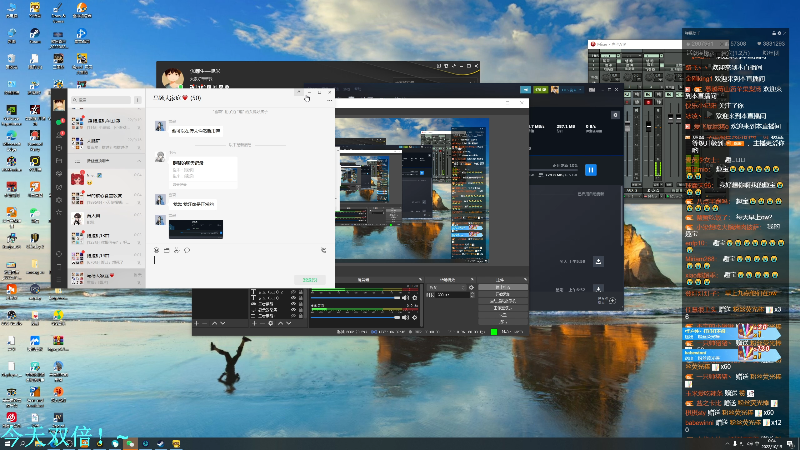800x450 pixels.
Task: Open settings gear of upper OBS mixer channel
Action: click(x=414, y=297)
